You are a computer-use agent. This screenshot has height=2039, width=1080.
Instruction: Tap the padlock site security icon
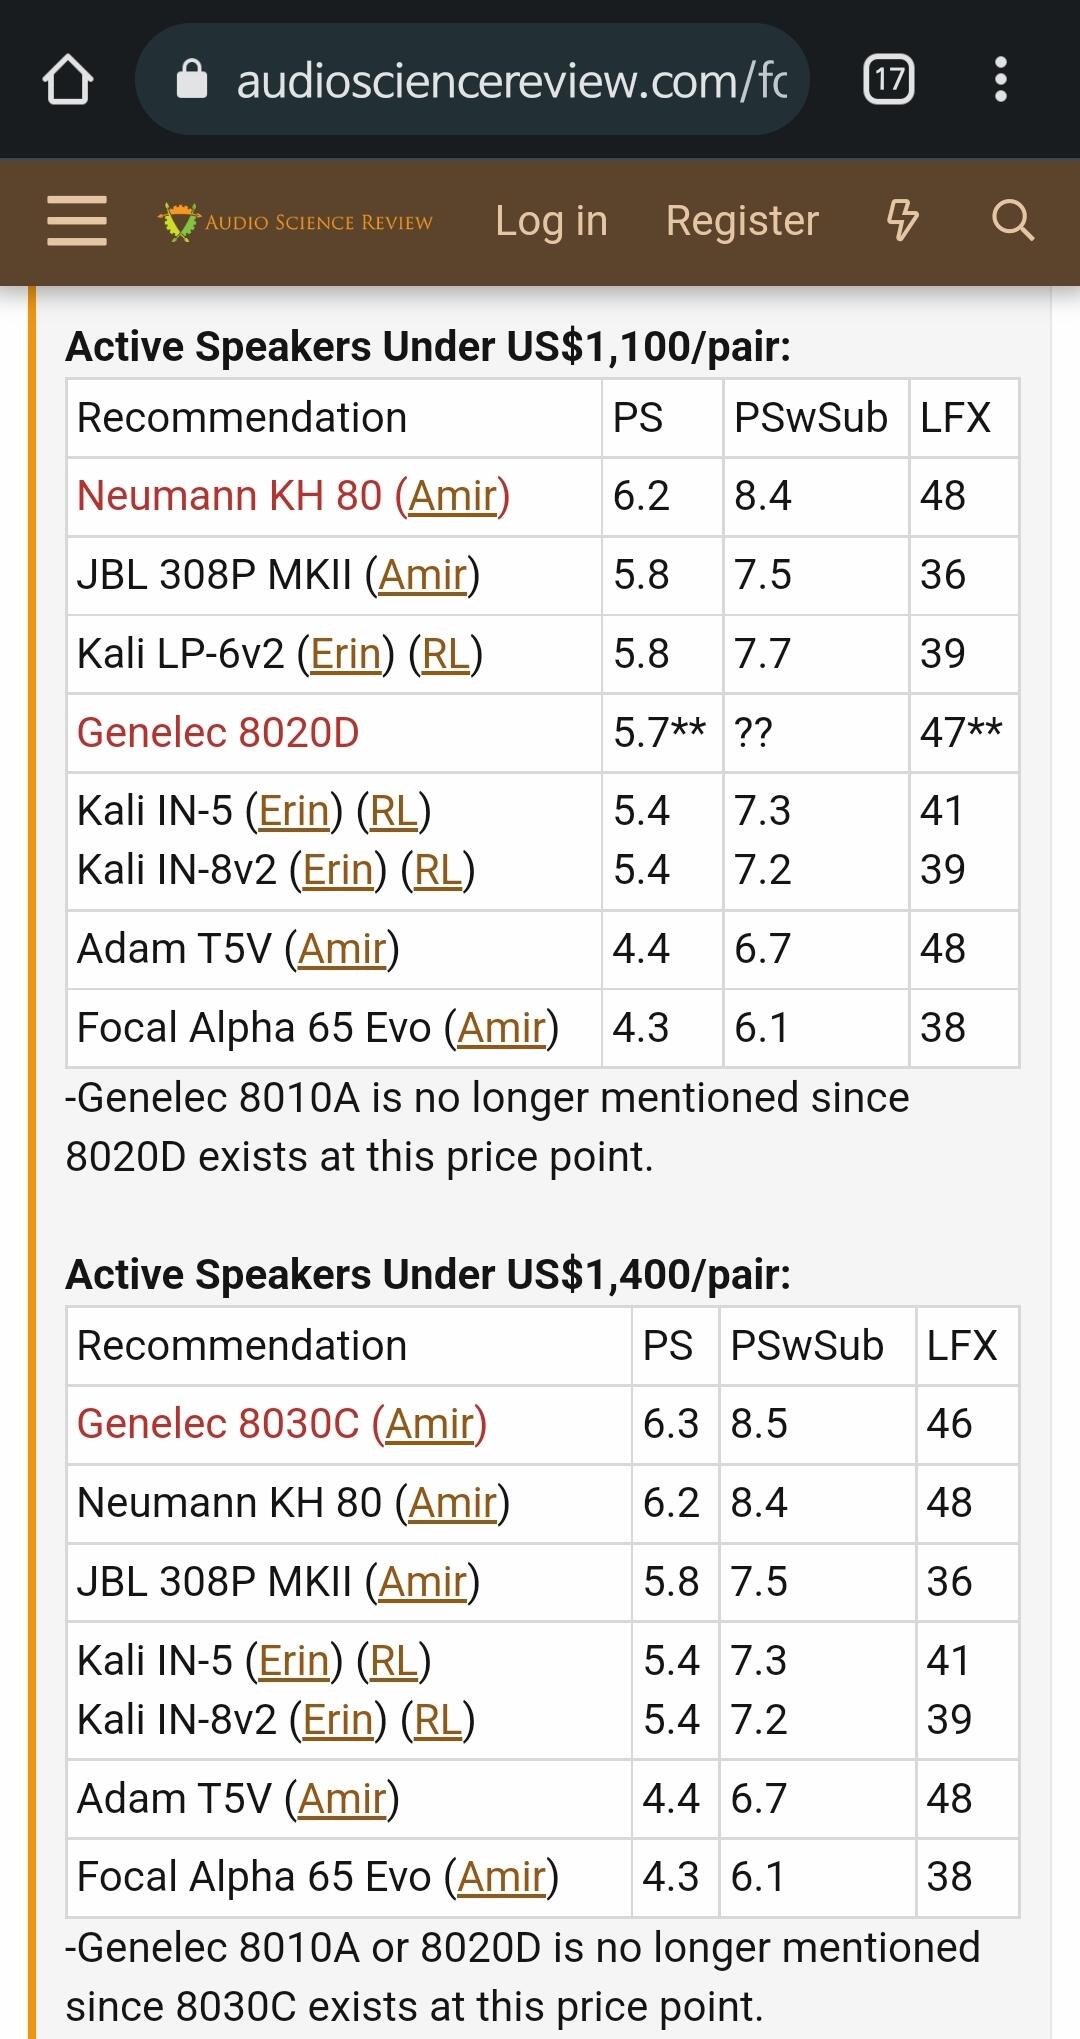[192, 80]
